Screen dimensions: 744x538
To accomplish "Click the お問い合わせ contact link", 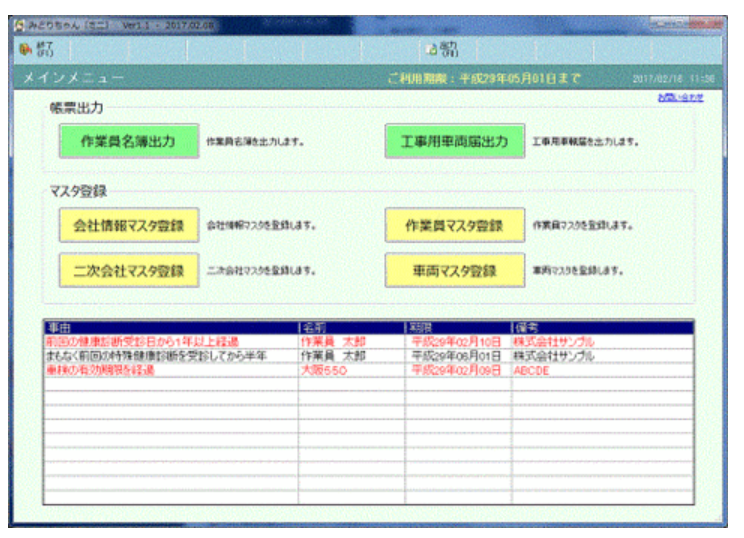I will (680, 98).
